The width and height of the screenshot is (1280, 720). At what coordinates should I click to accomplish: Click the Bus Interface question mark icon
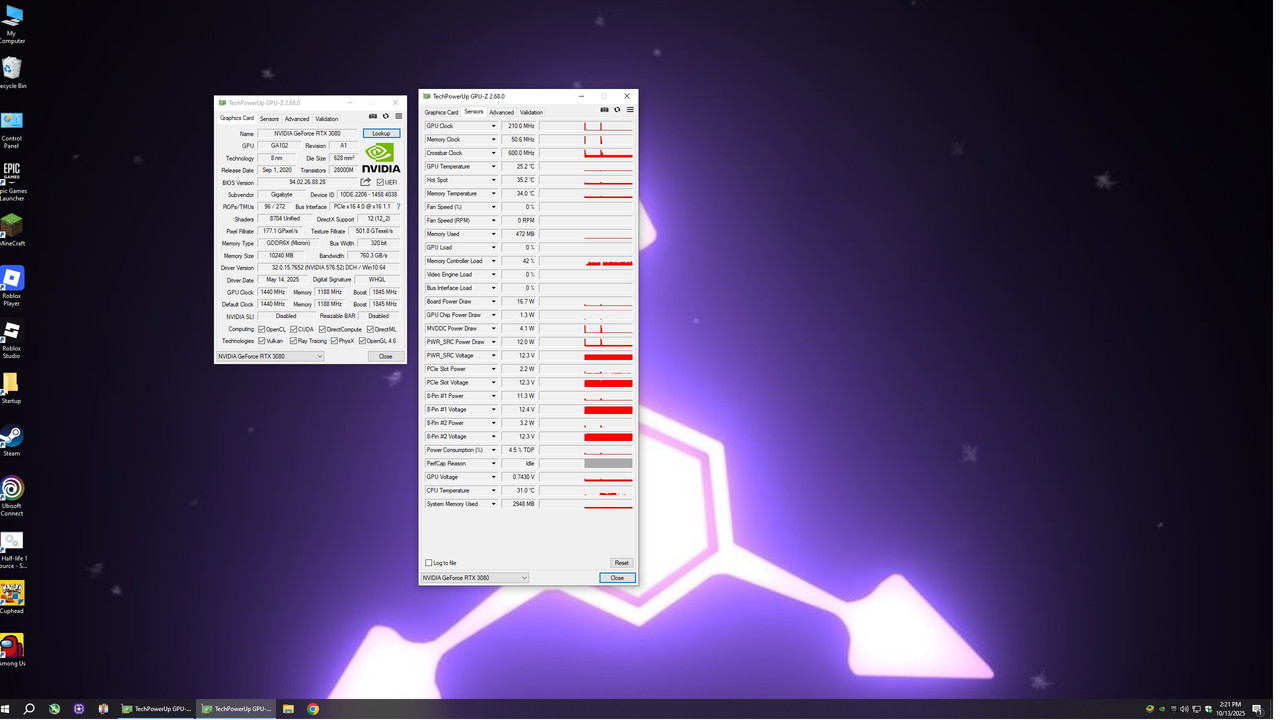coord(398,207)
